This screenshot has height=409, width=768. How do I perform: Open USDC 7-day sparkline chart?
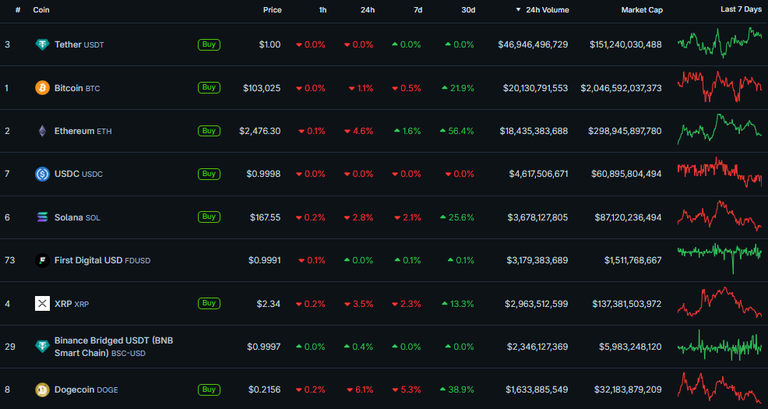tap(720, 172)
